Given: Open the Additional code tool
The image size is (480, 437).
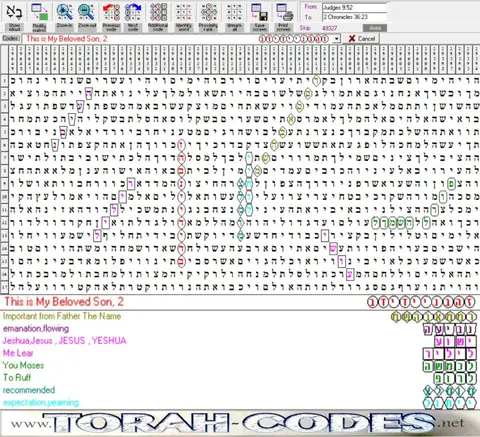Looking at the screenshot, I should [x=158, y=17].
